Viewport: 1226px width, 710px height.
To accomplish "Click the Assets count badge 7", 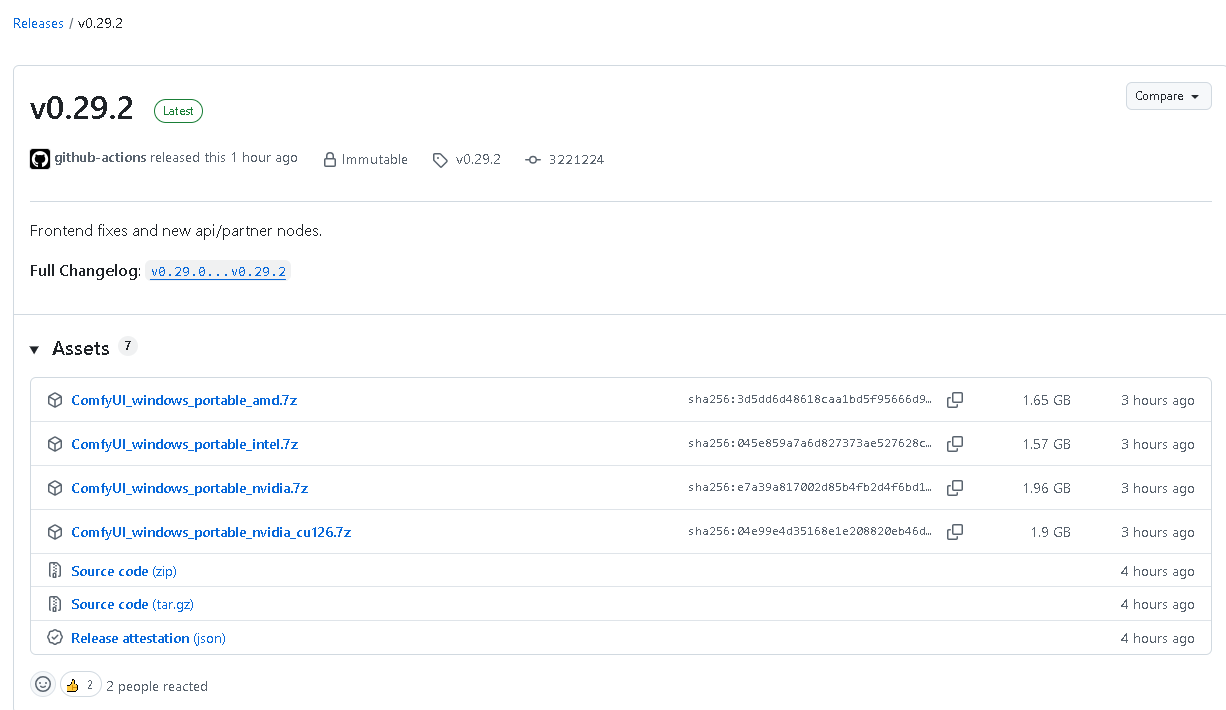I will click(x=127, y=346).
